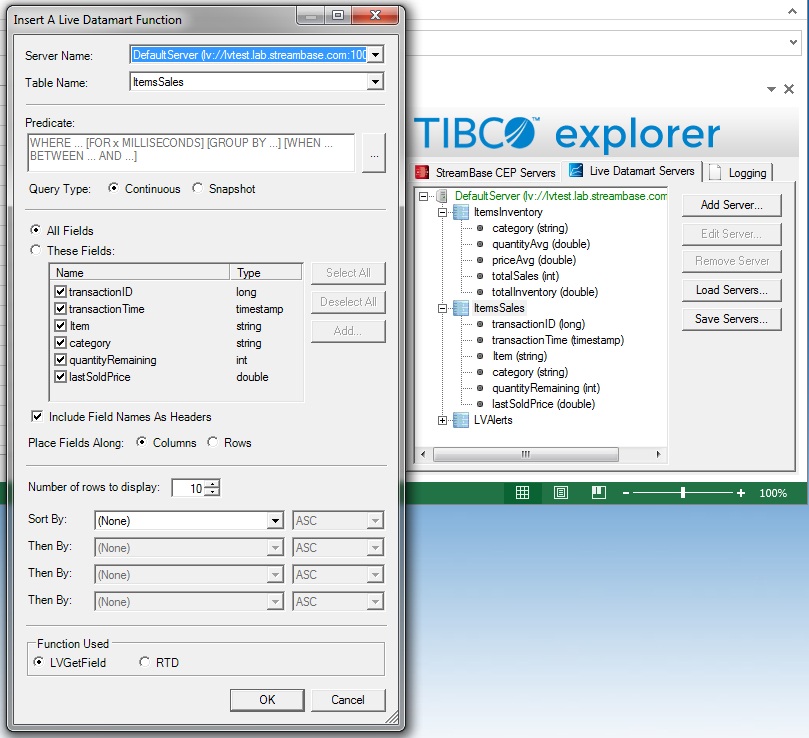Viewport: 809px width, 738px height.
Task: Uncheck the transactionID field checkbox
Action: [x=61, y=292]
